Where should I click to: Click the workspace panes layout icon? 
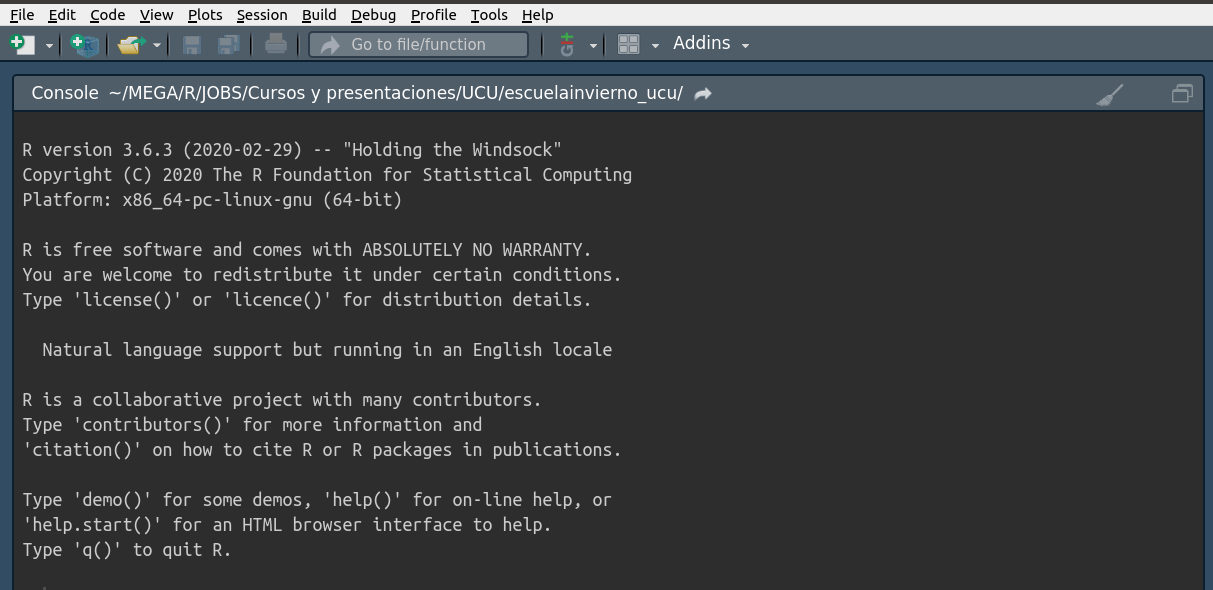(629, 44)
